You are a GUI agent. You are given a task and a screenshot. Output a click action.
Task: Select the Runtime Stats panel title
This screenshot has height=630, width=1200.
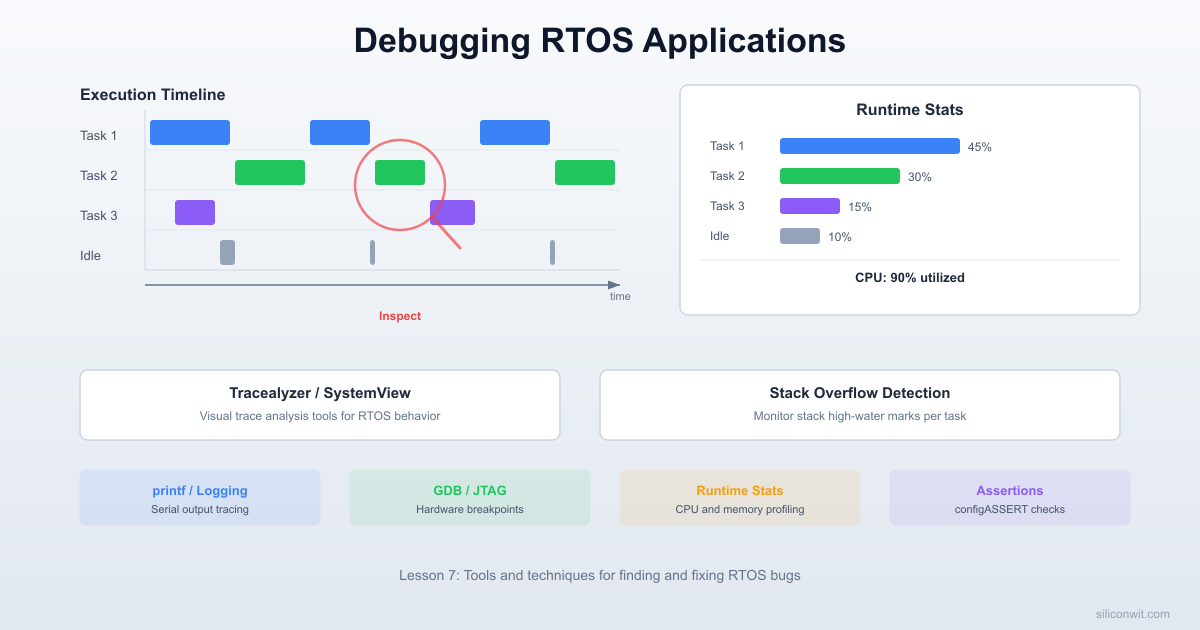pos(909,109)
